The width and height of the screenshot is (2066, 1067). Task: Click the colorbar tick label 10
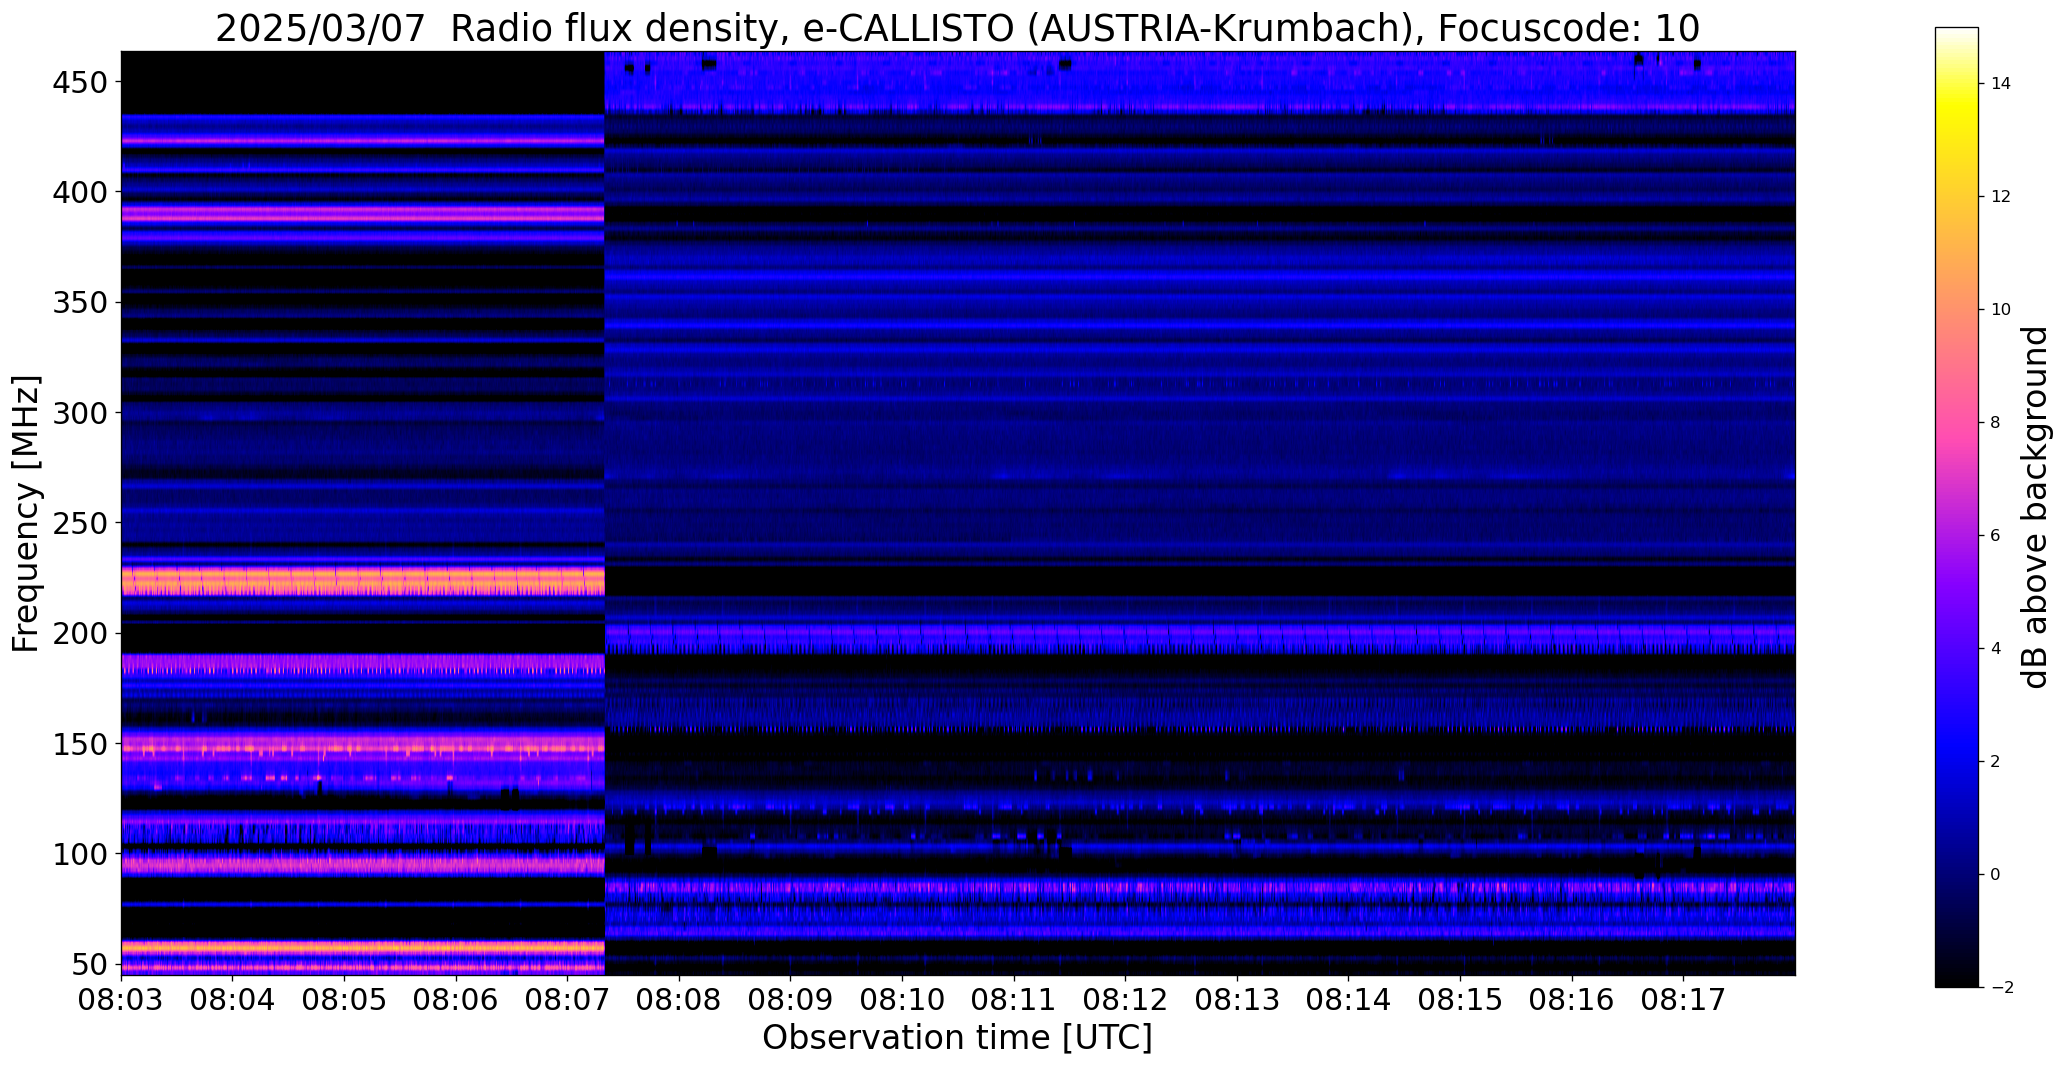click(2001, 310)
